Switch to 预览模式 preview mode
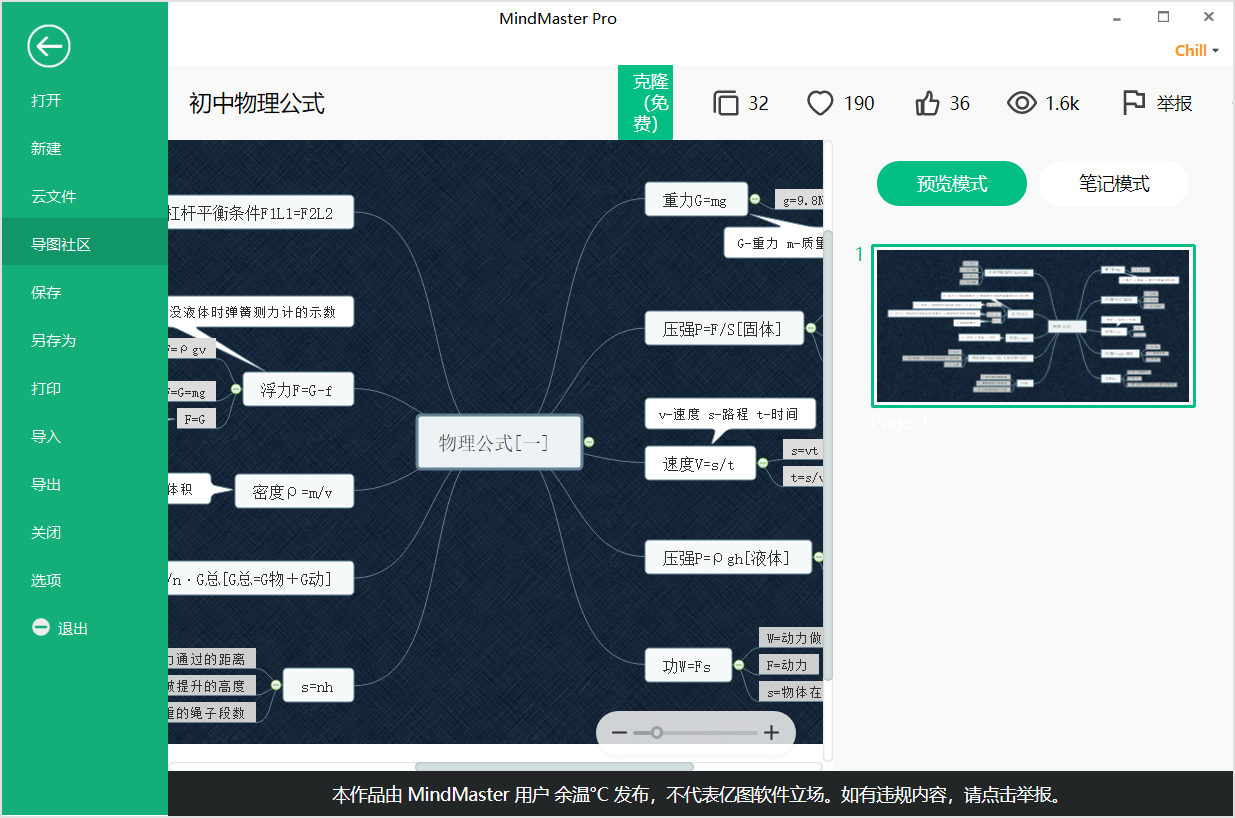The height and width of the screenshot is (818, 1235). 951,184
